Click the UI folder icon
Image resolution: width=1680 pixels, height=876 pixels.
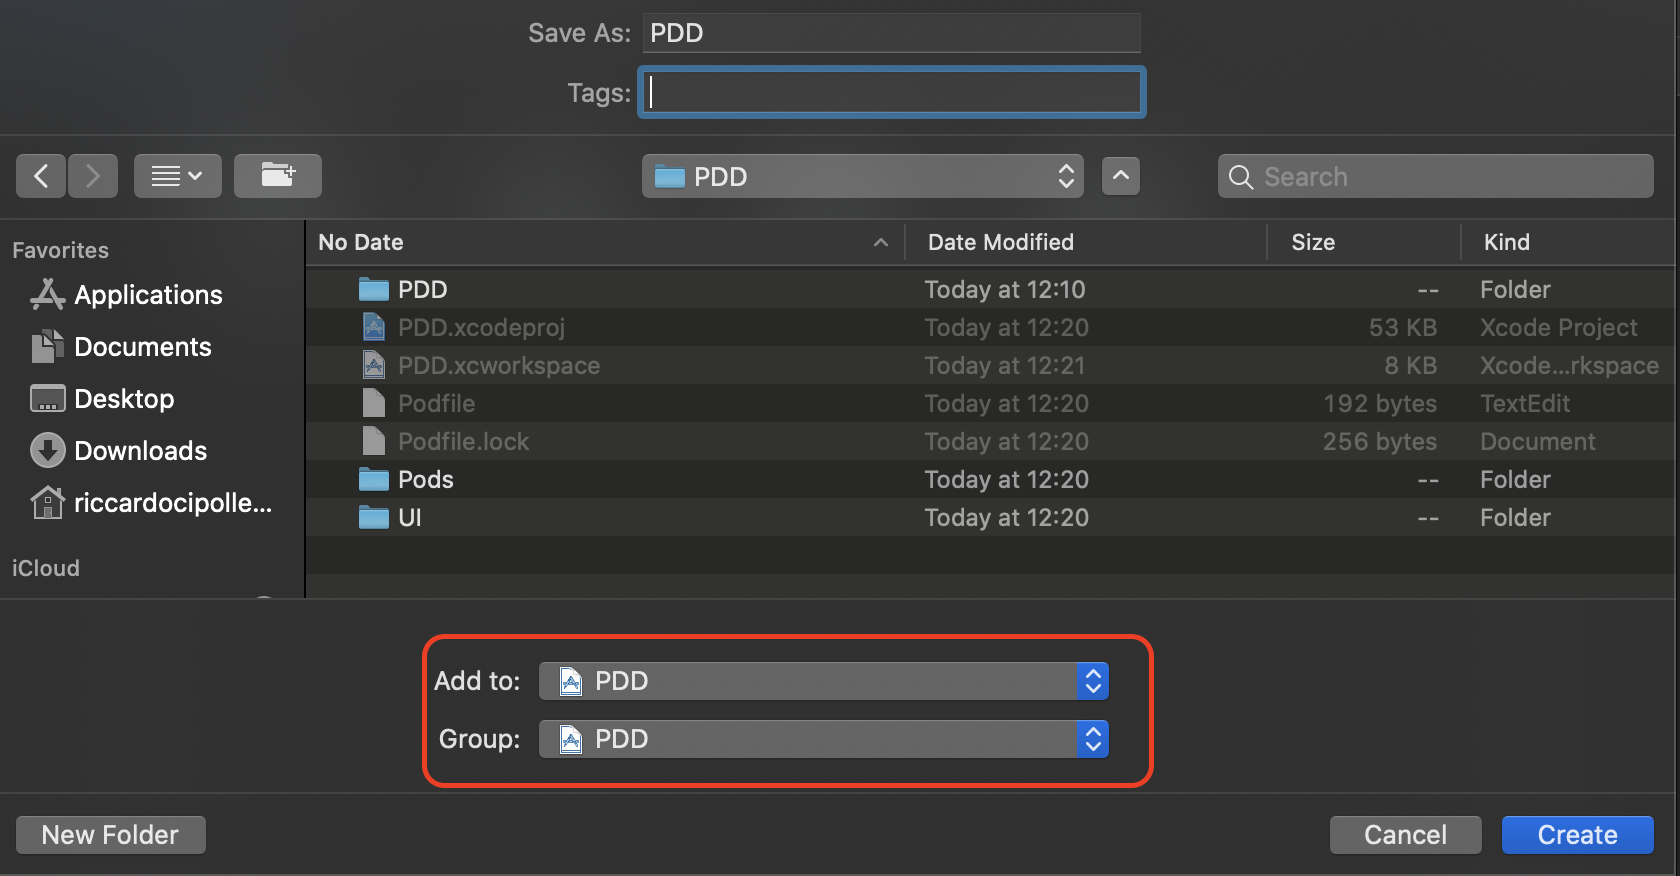(x=374, y=517)
